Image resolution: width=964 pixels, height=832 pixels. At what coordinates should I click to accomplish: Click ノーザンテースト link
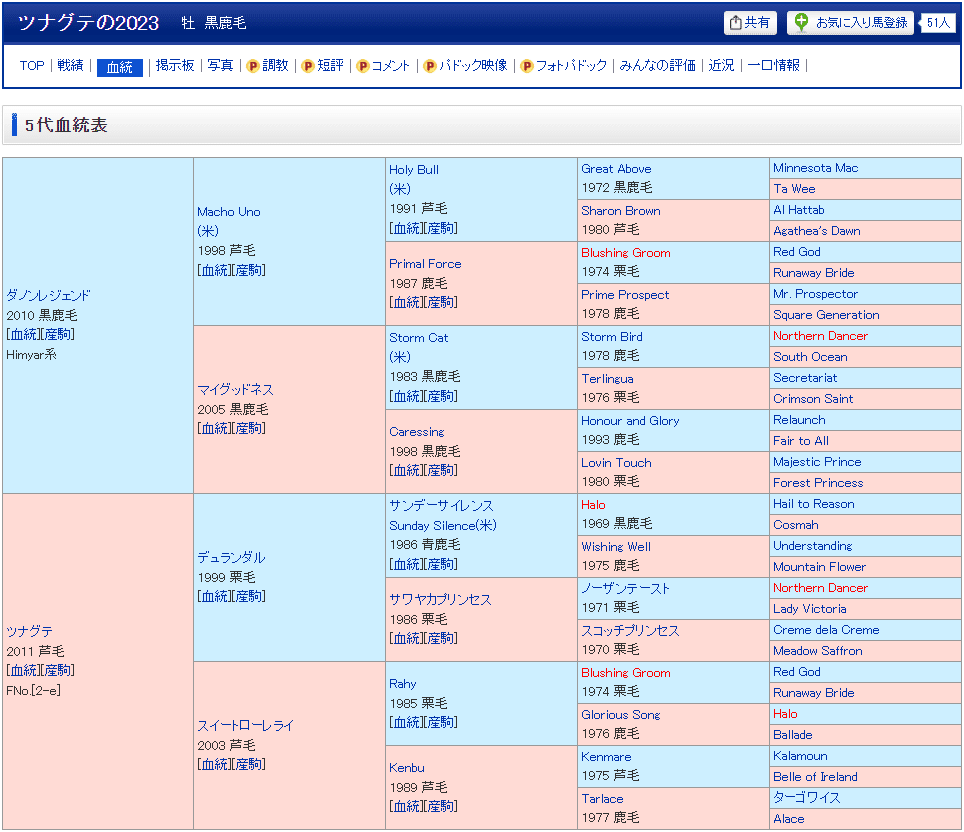[625, 588]
